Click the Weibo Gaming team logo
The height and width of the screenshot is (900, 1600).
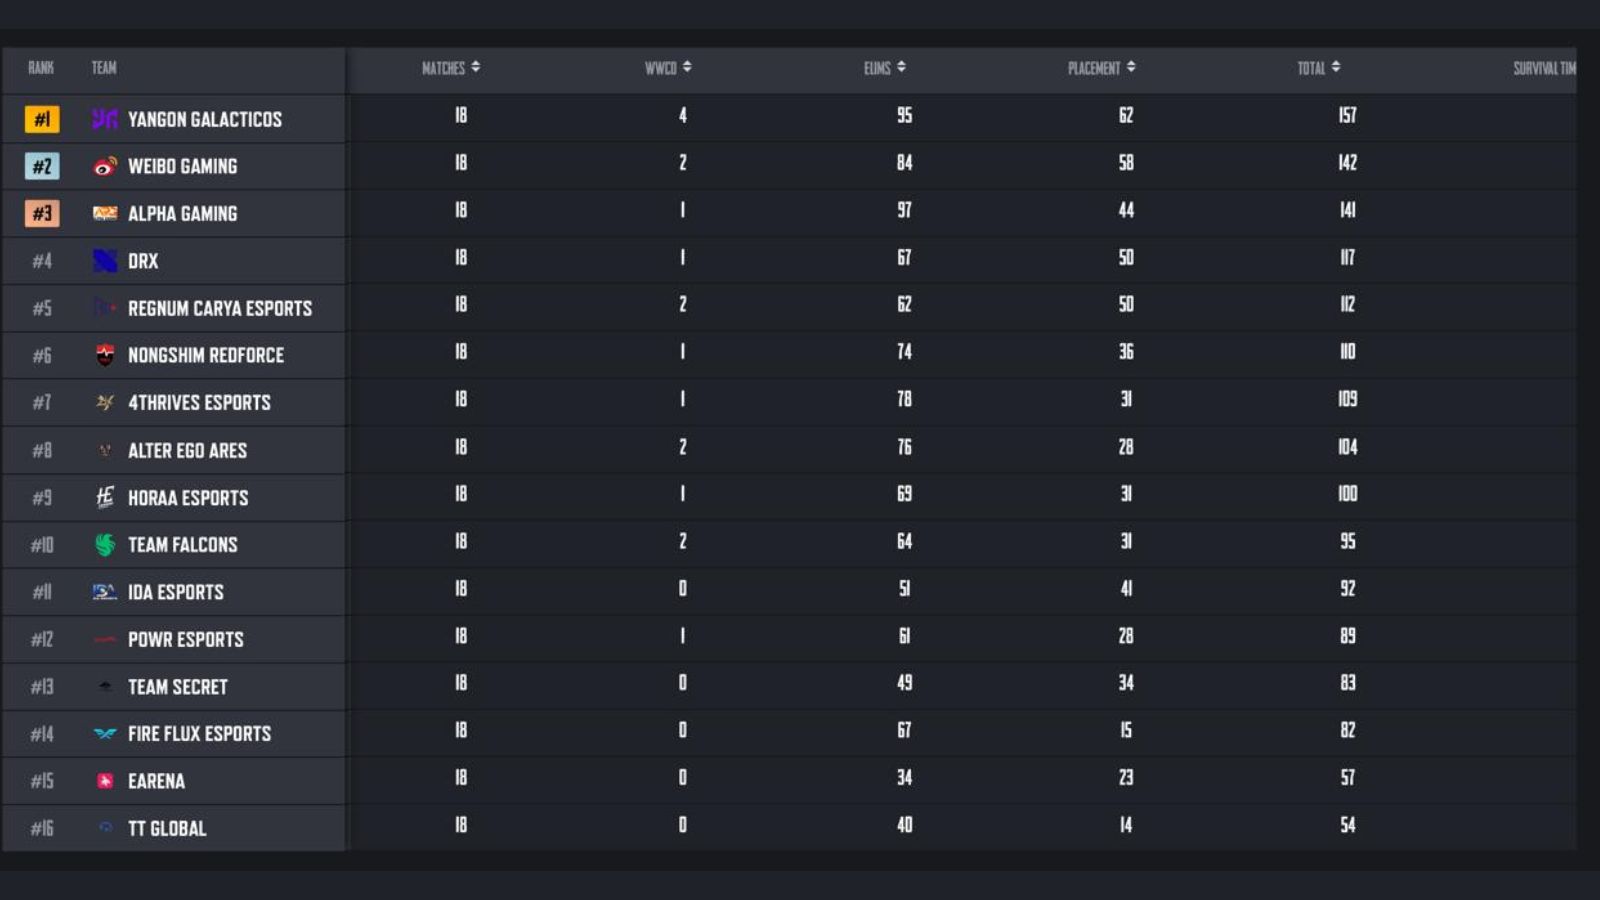click(x=105, y=166)
